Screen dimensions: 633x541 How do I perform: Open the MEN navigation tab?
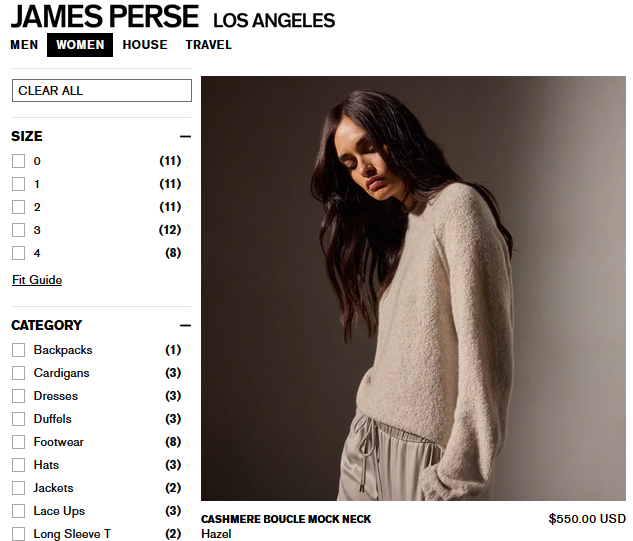[24, 45]
